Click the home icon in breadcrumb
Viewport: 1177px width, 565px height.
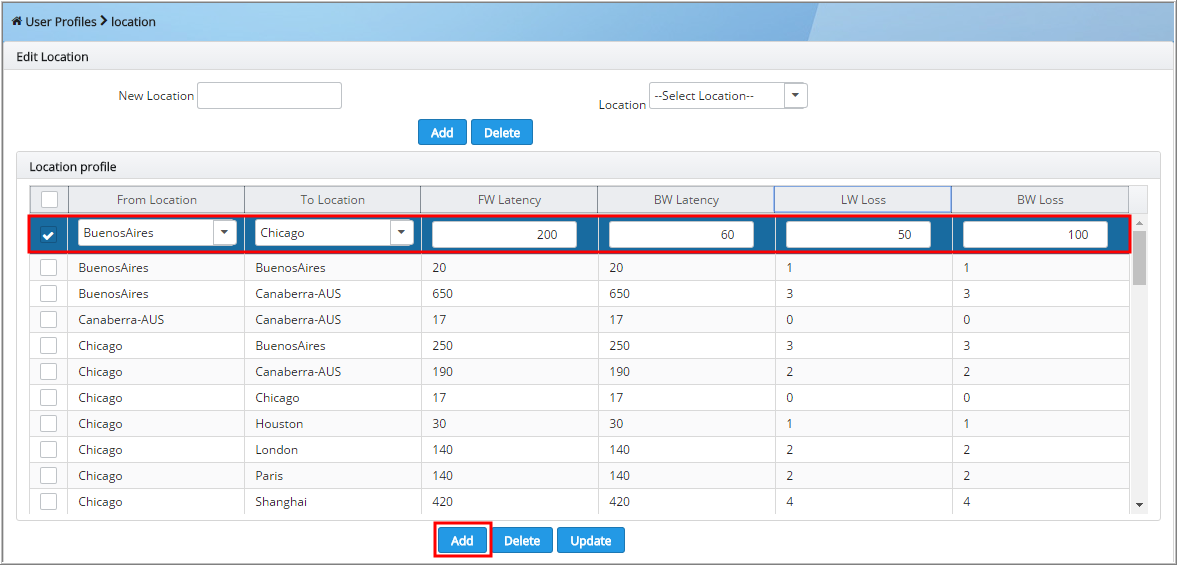coord(17,22)
